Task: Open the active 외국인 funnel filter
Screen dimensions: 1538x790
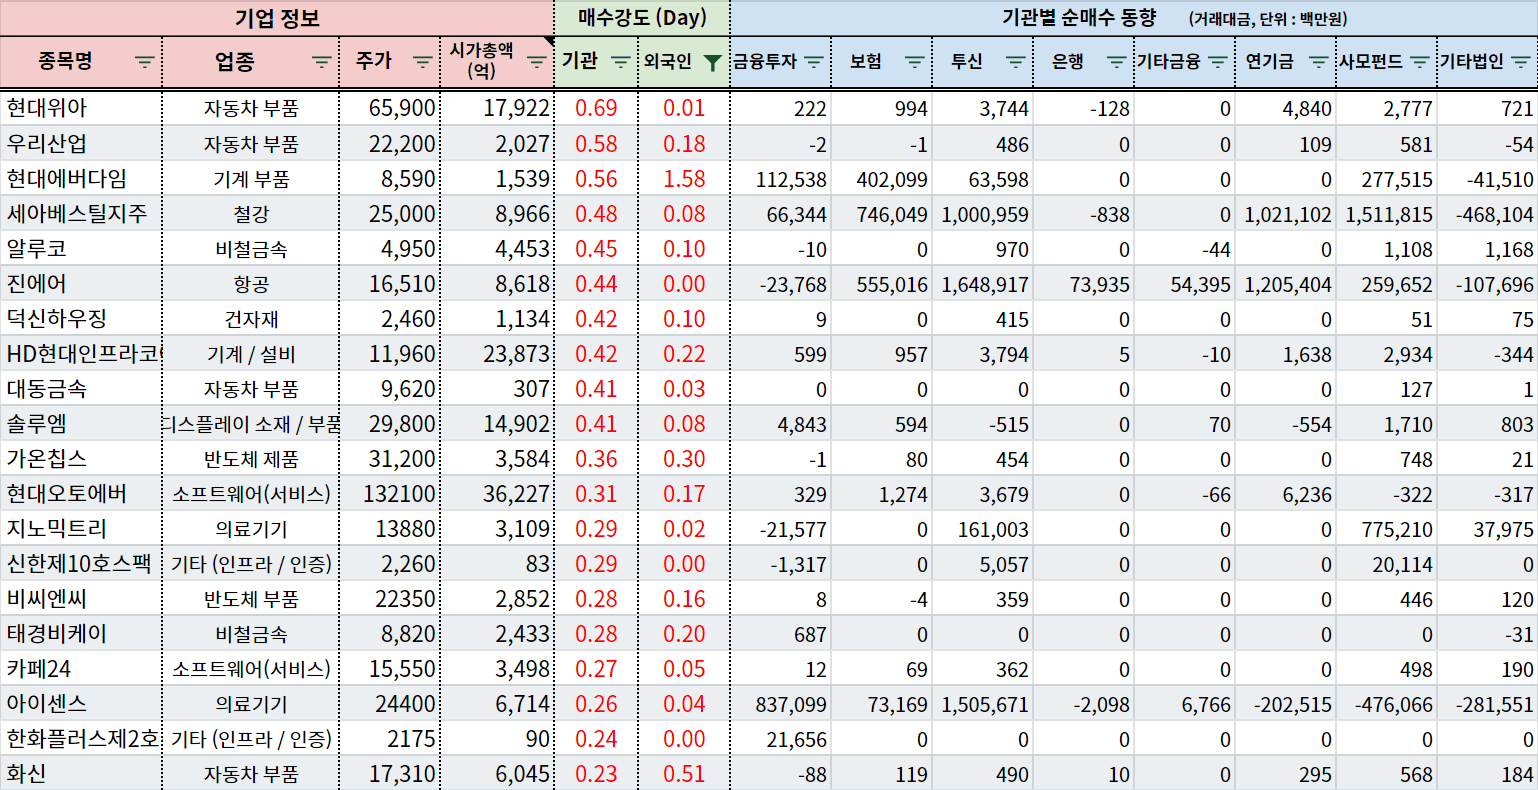Action: 712,63
